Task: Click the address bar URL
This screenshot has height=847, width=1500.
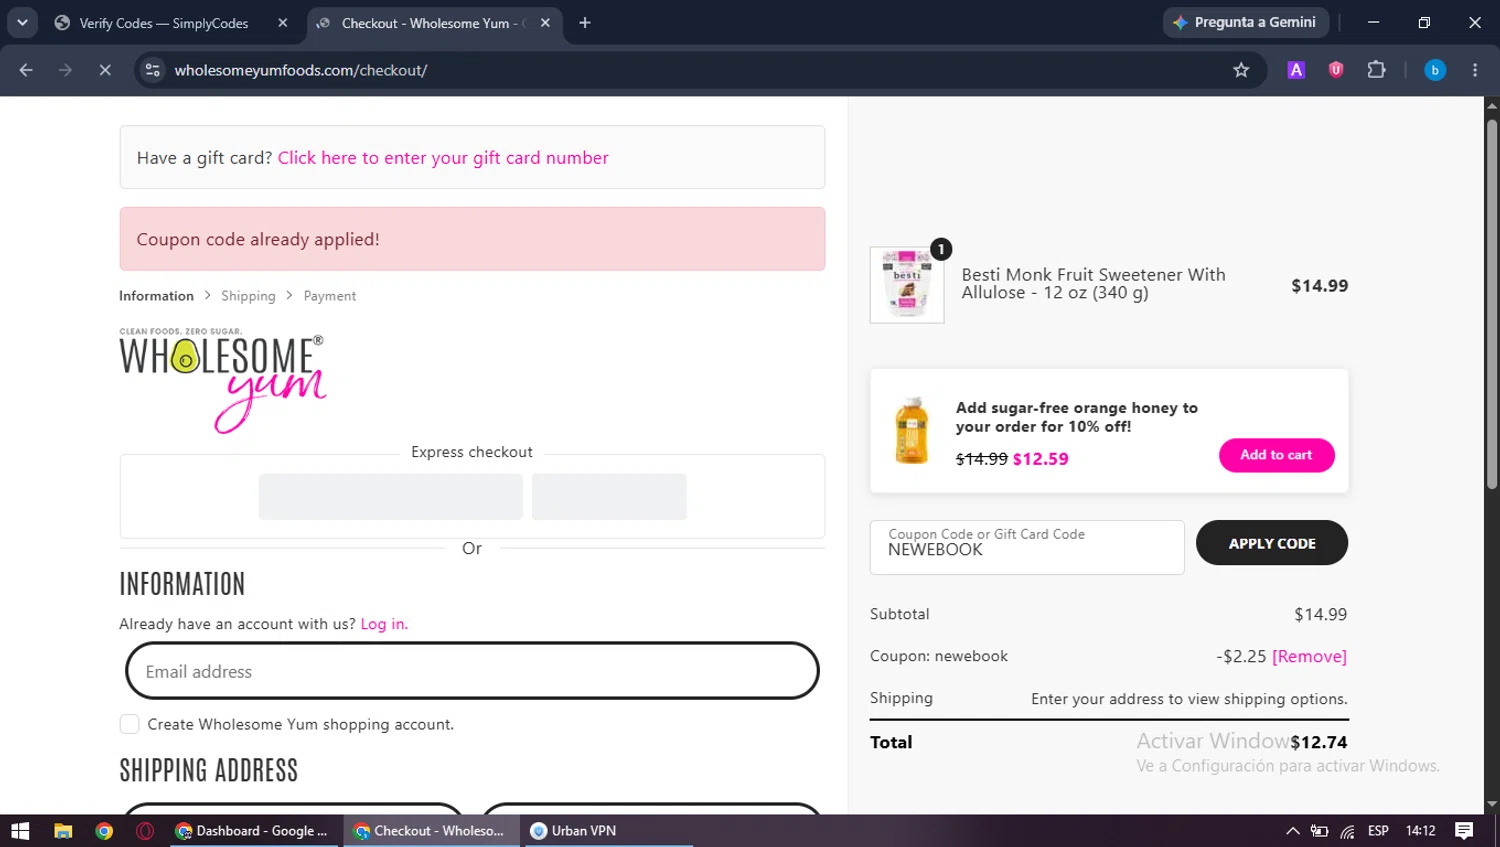Action: click(301, 70)
